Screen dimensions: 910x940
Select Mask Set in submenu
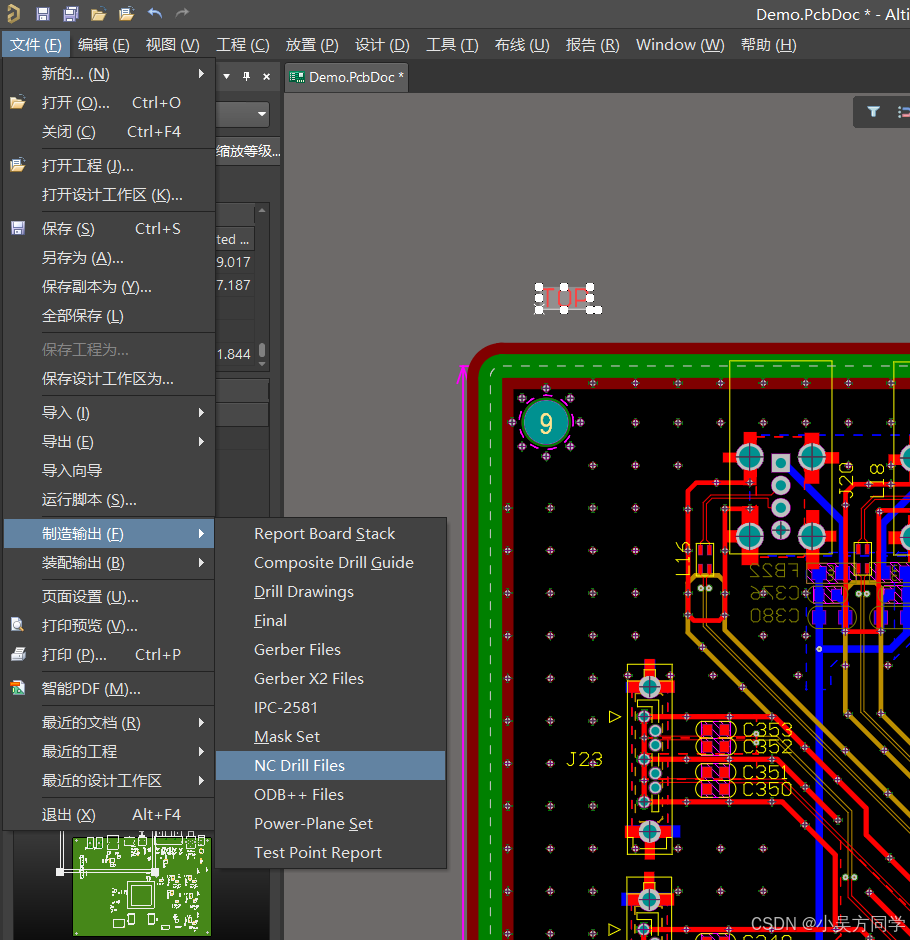pyautogui.click(x=330, y=737)
